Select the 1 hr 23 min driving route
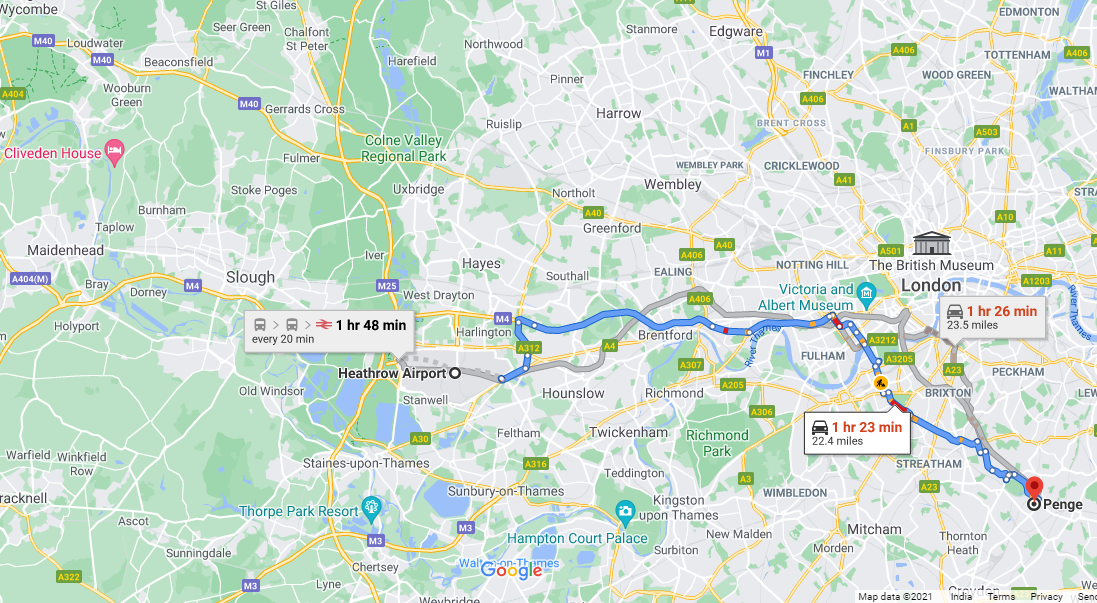The height and width of the screenshot is (603, 1097). (857, 433)
